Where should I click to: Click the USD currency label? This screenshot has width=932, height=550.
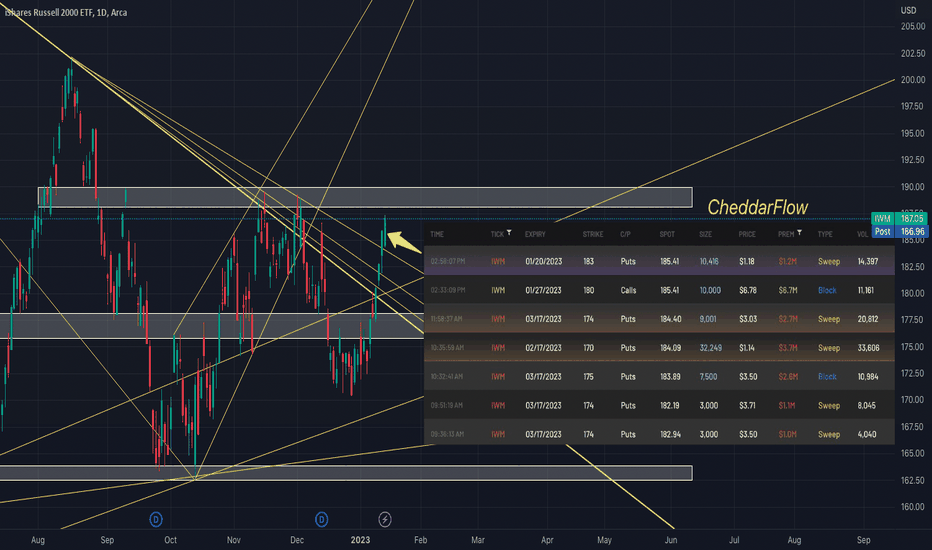click(908, 10)
